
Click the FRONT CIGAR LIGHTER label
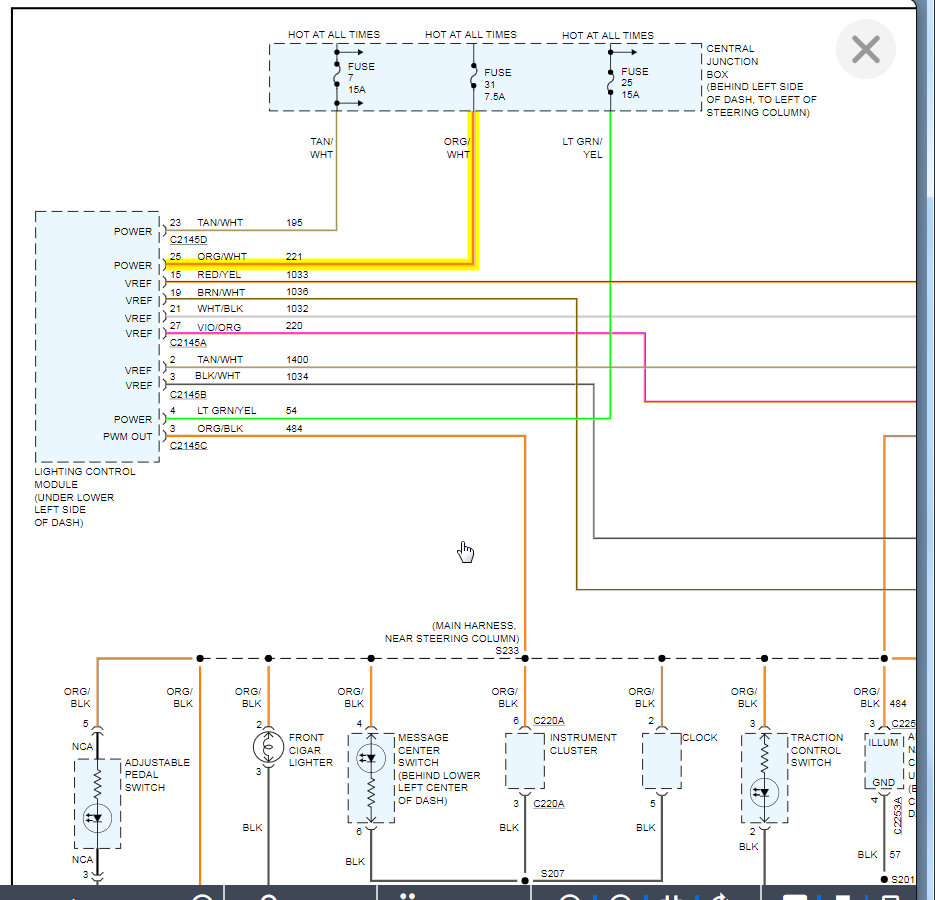311,750
